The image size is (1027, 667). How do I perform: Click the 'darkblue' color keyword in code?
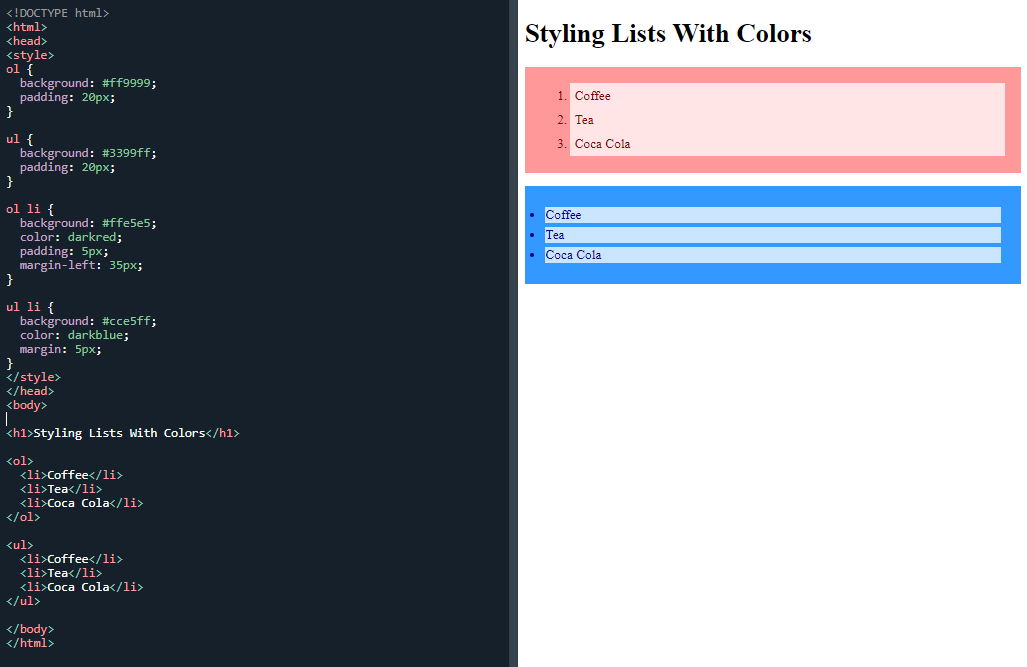pyautogui.click(x=95, y=335)
